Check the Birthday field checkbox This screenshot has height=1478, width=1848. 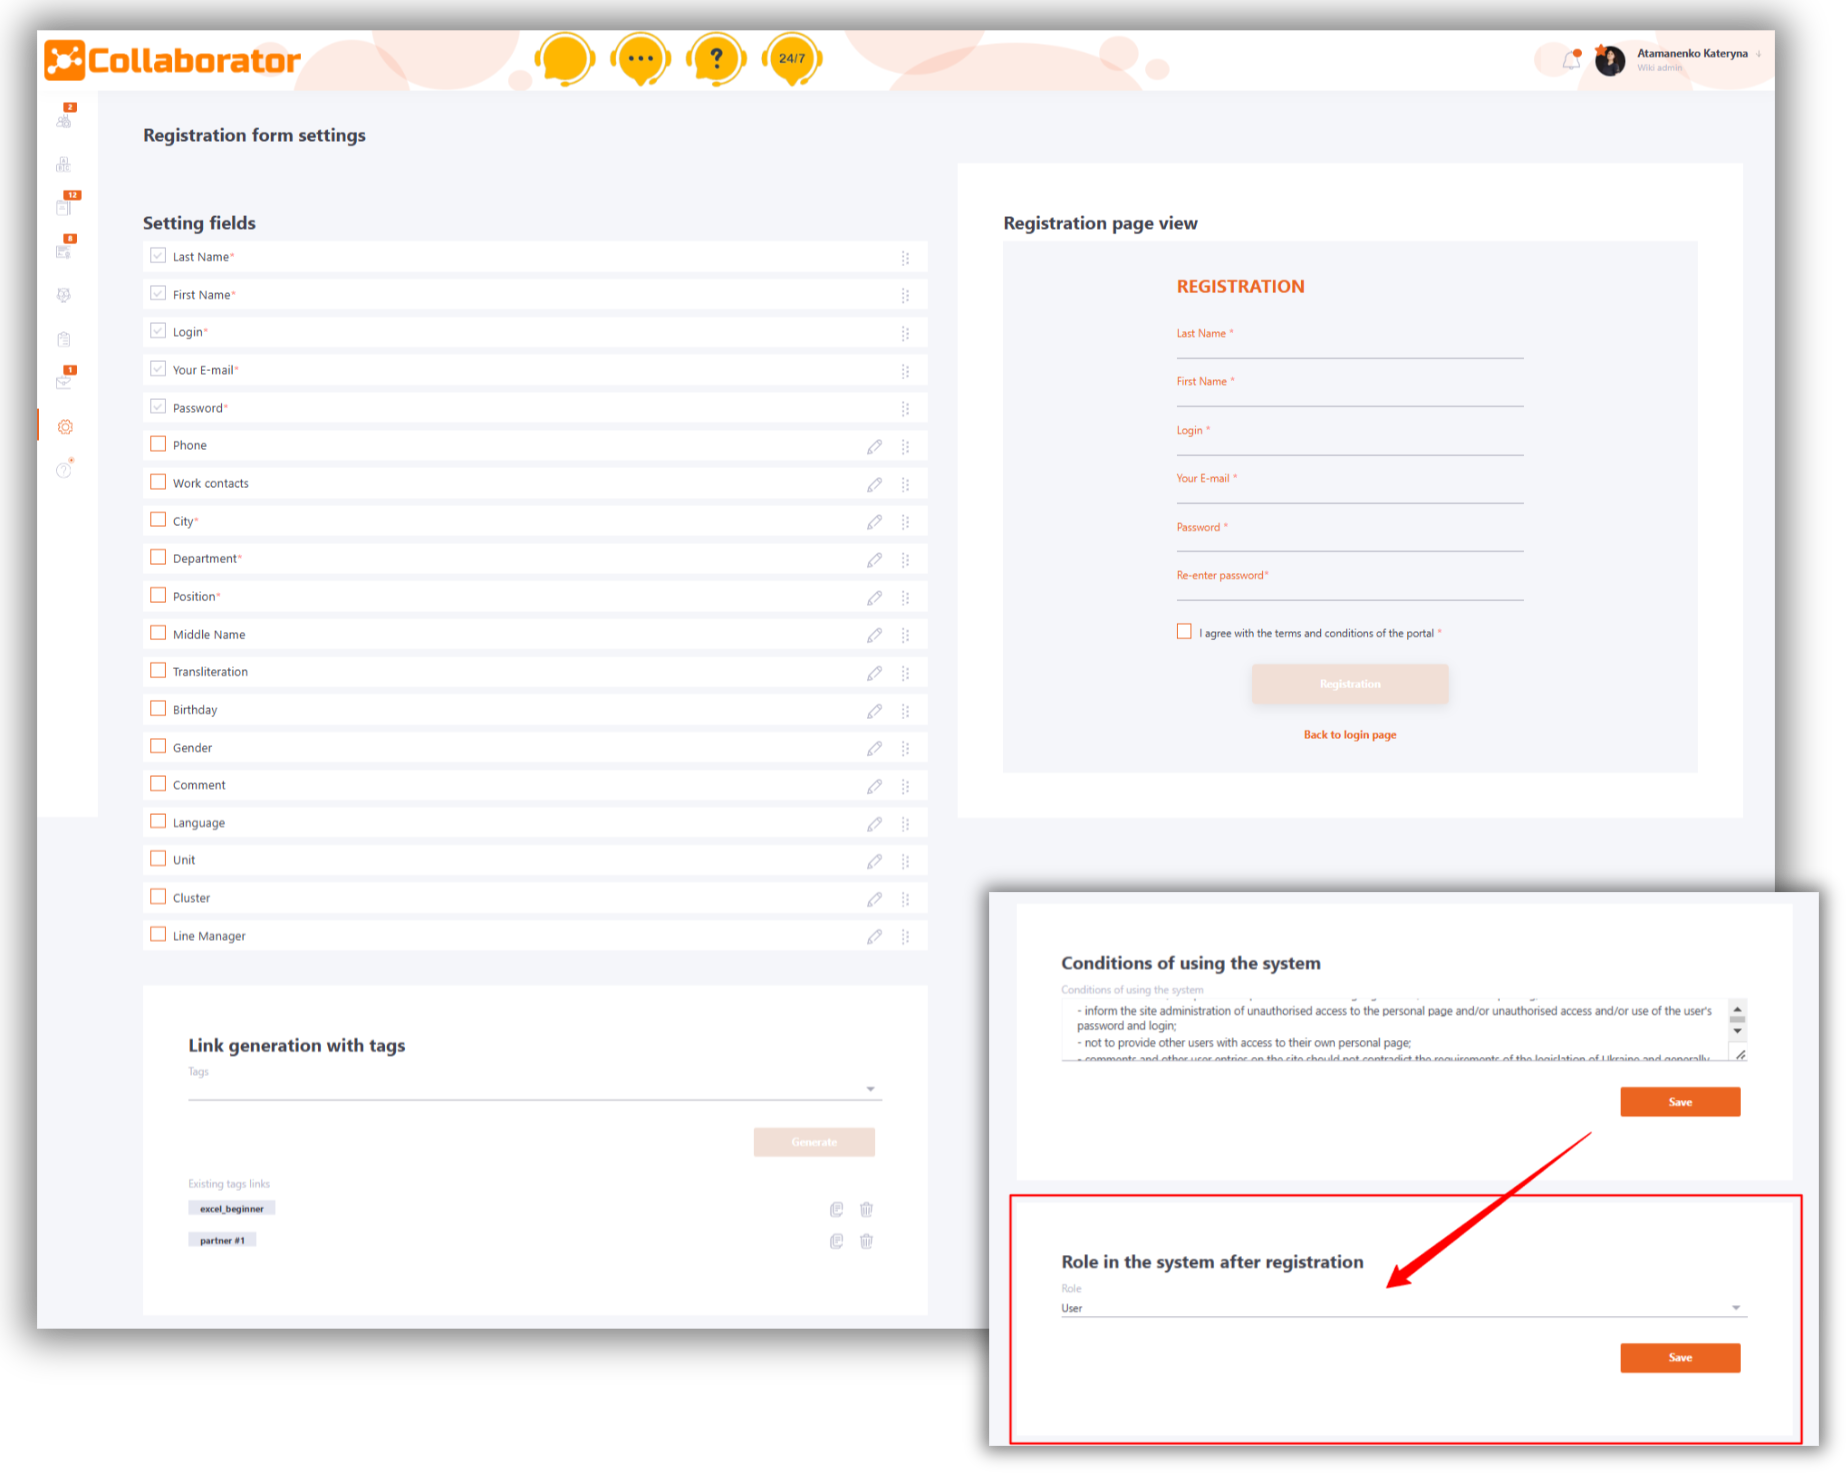point(158,708)
